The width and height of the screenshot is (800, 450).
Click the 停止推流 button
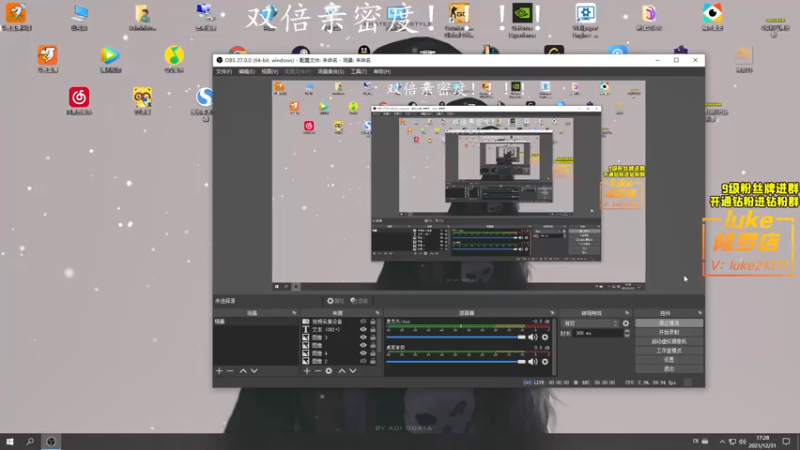click(669, 323)
